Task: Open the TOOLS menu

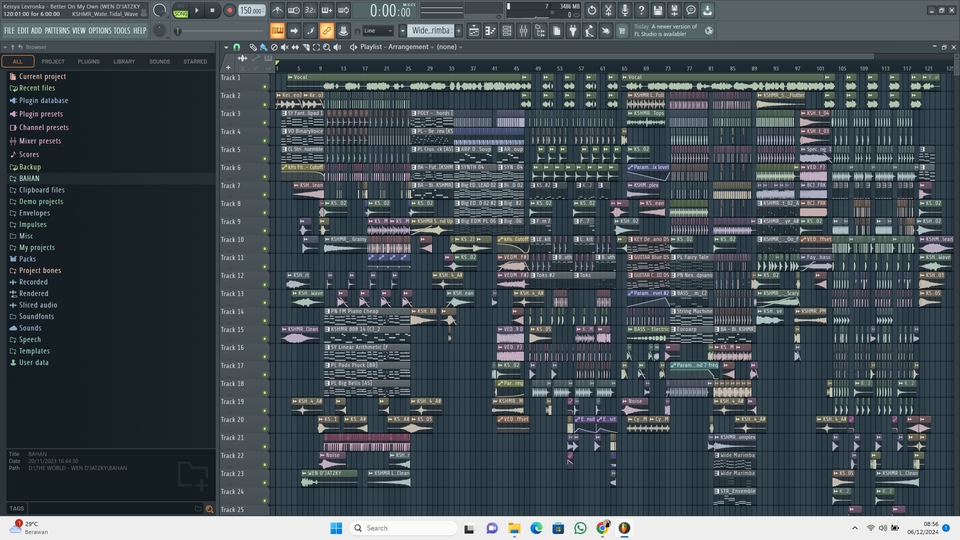Action: [122, 31]
